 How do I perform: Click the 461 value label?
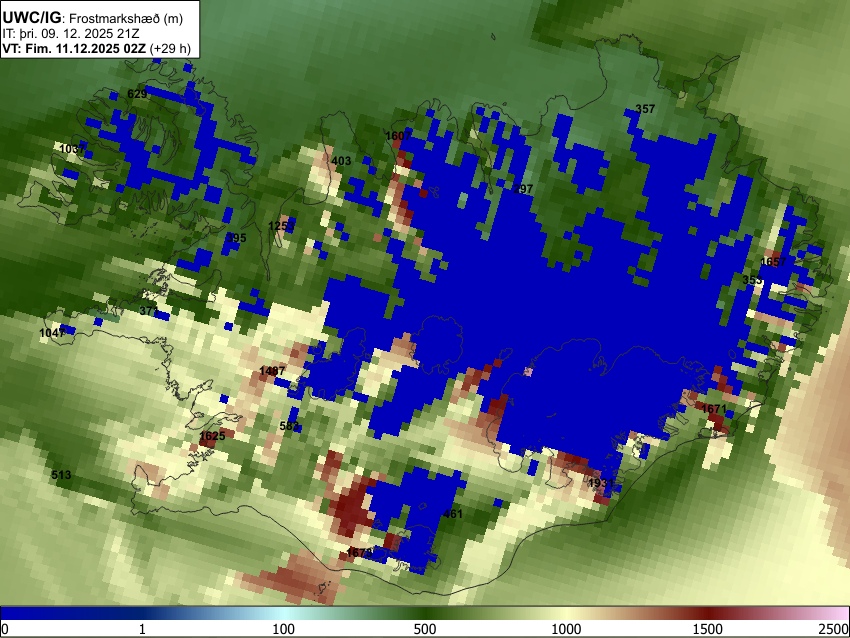point(453,514)
